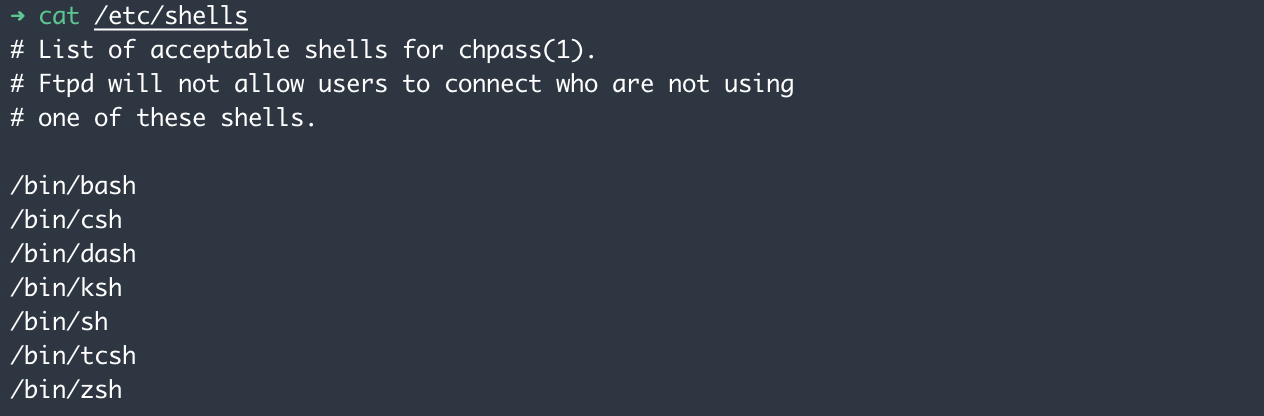Place cursor on the /bin/bash line
The height and width of the screenshot is (416, 1264).
(x=73, y=186)
